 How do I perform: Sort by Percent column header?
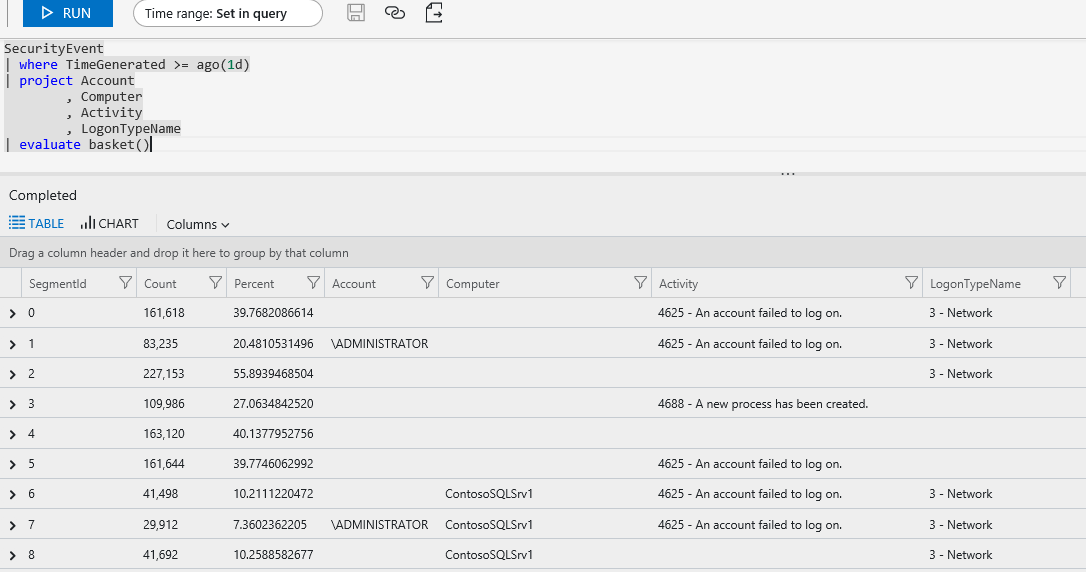click(253, 284)
